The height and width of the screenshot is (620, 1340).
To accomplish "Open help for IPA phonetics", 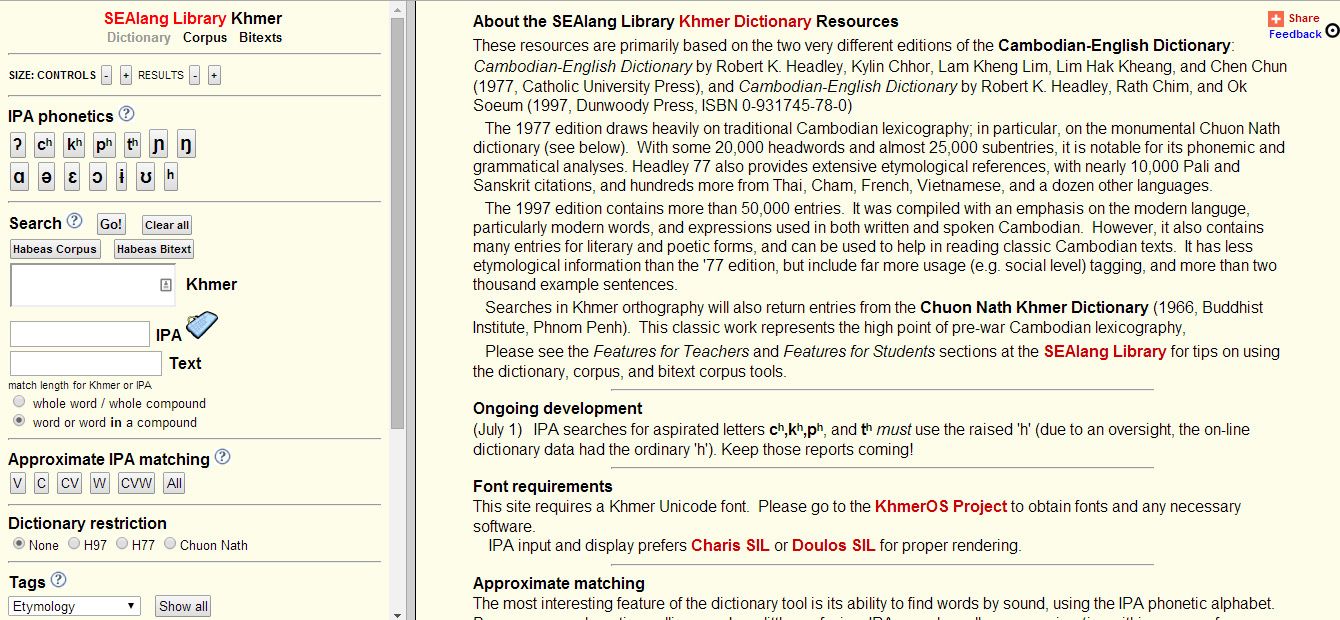I will pos(126,115).
